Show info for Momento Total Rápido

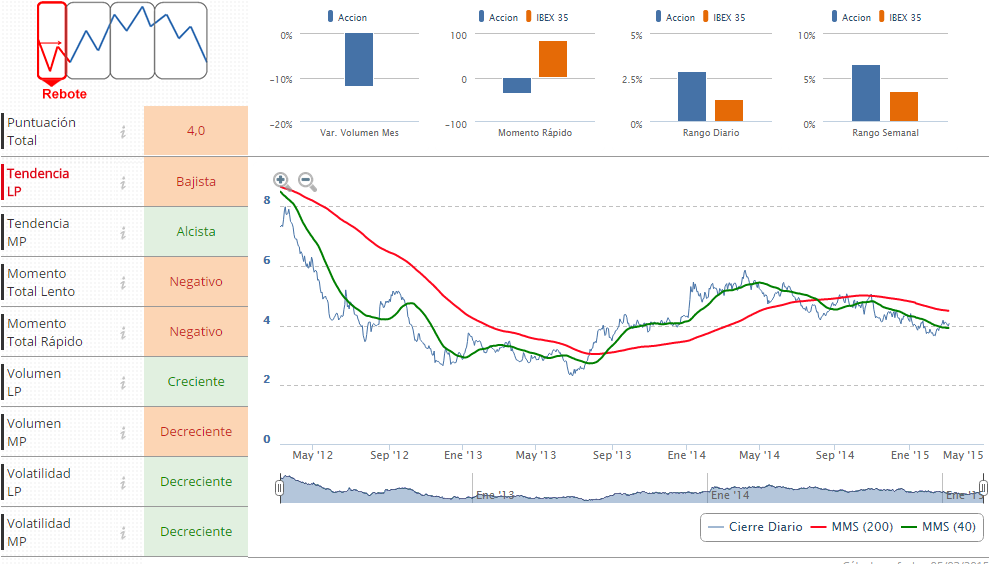click(x=123, y=332)
